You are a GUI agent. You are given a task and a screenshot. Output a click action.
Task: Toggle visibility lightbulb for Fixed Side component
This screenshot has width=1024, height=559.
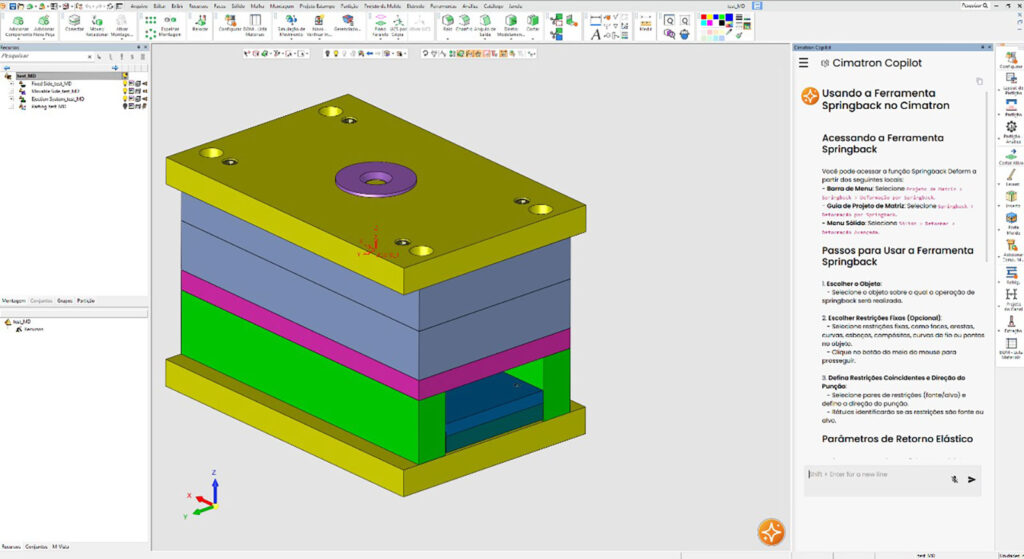[125, 84]
